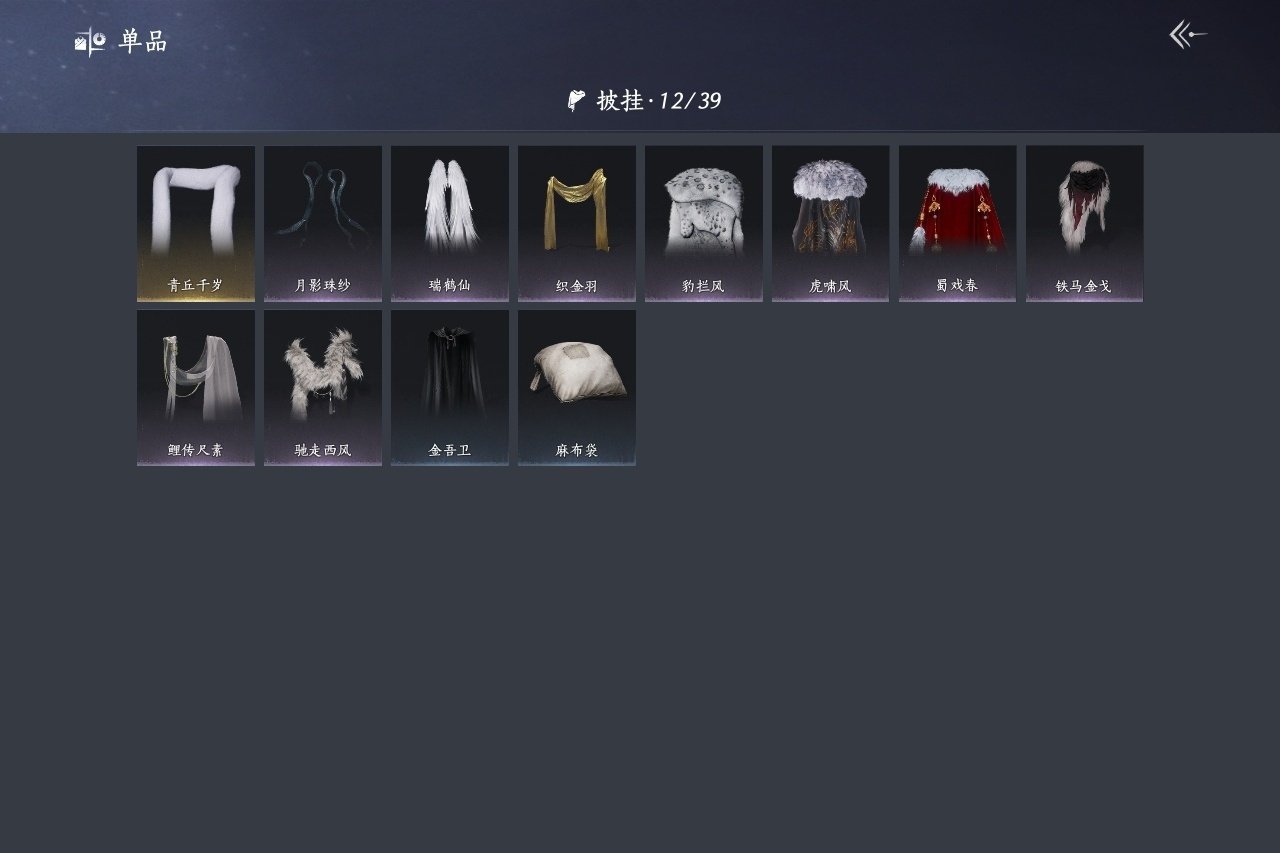
Task: Click the cape icon beside 披挂
Action: pyautogui.click(x=576, y=100)
